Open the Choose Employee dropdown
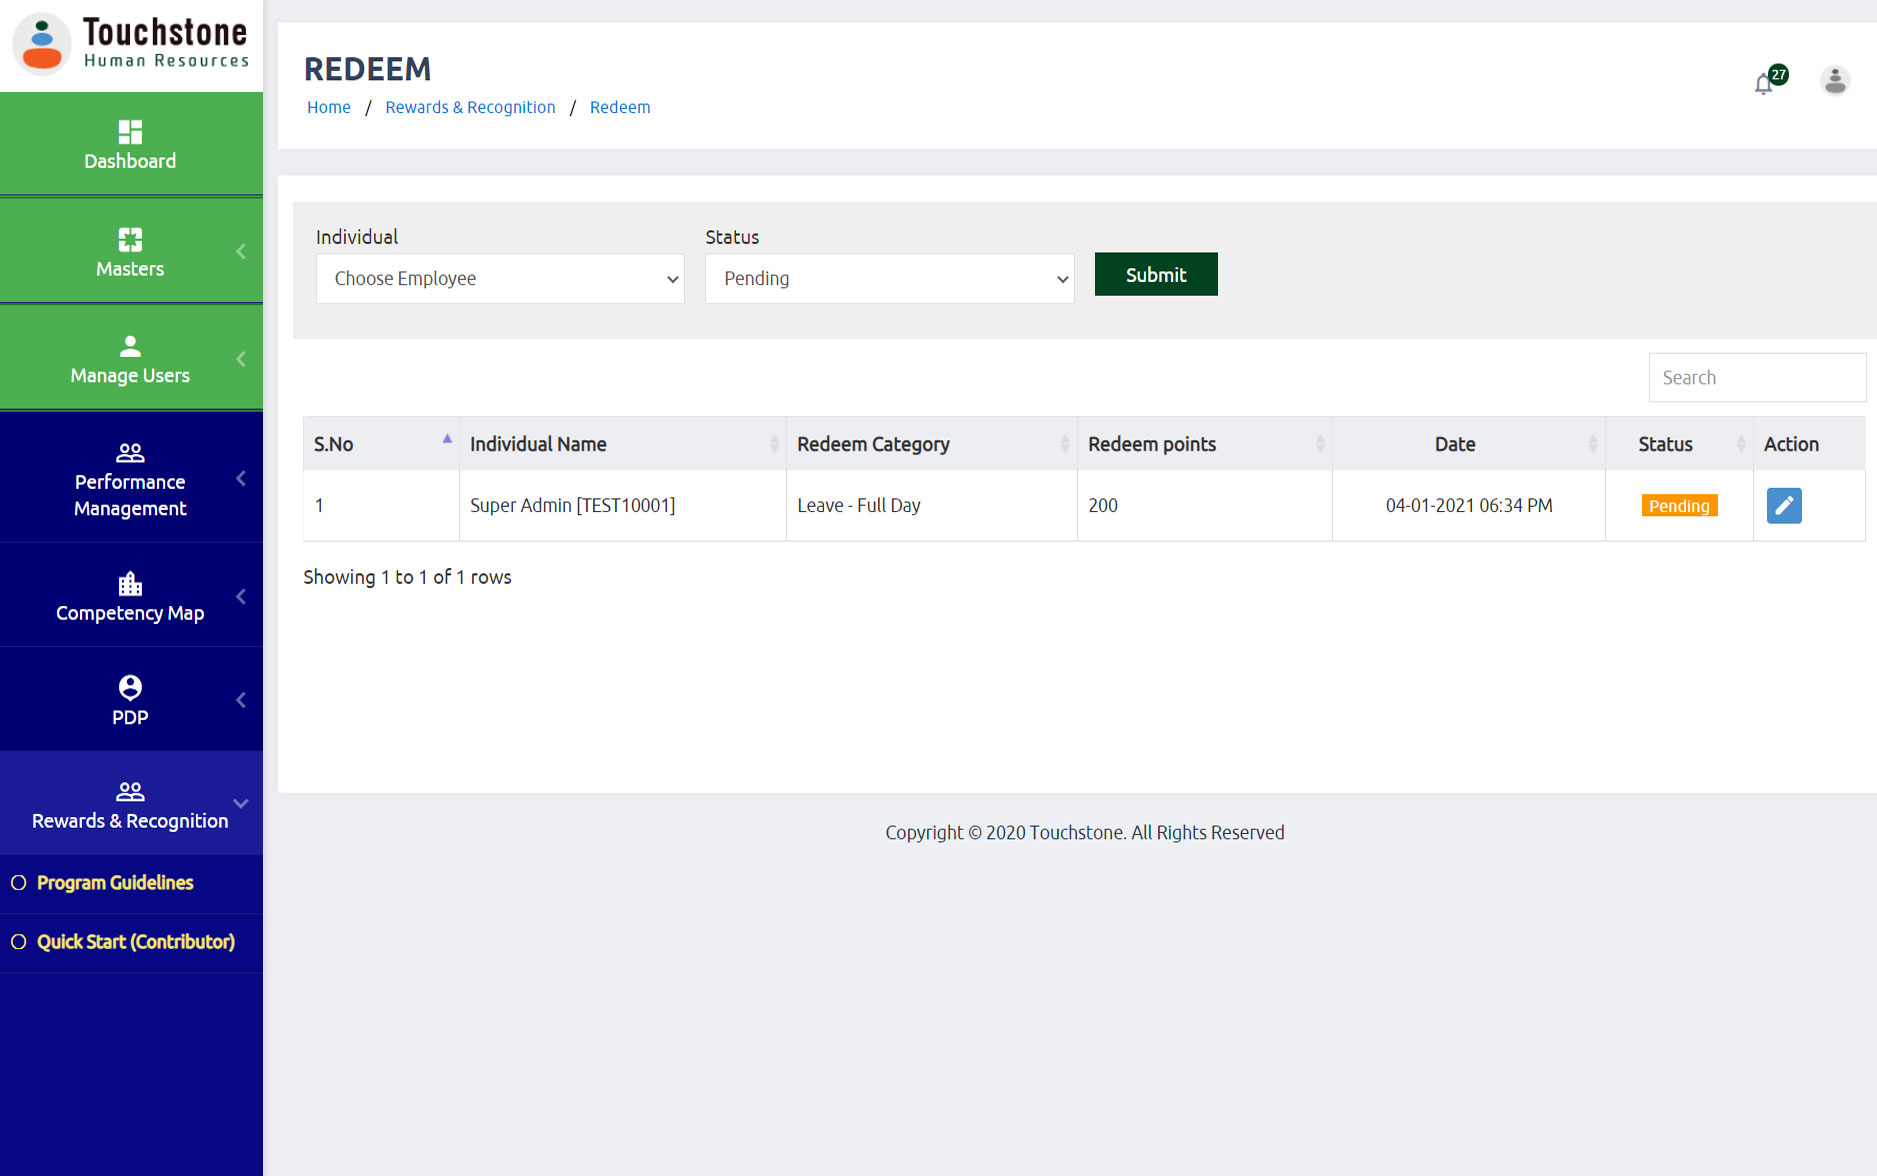The height and width of the screenshot is (1176, 1877). 500,279
